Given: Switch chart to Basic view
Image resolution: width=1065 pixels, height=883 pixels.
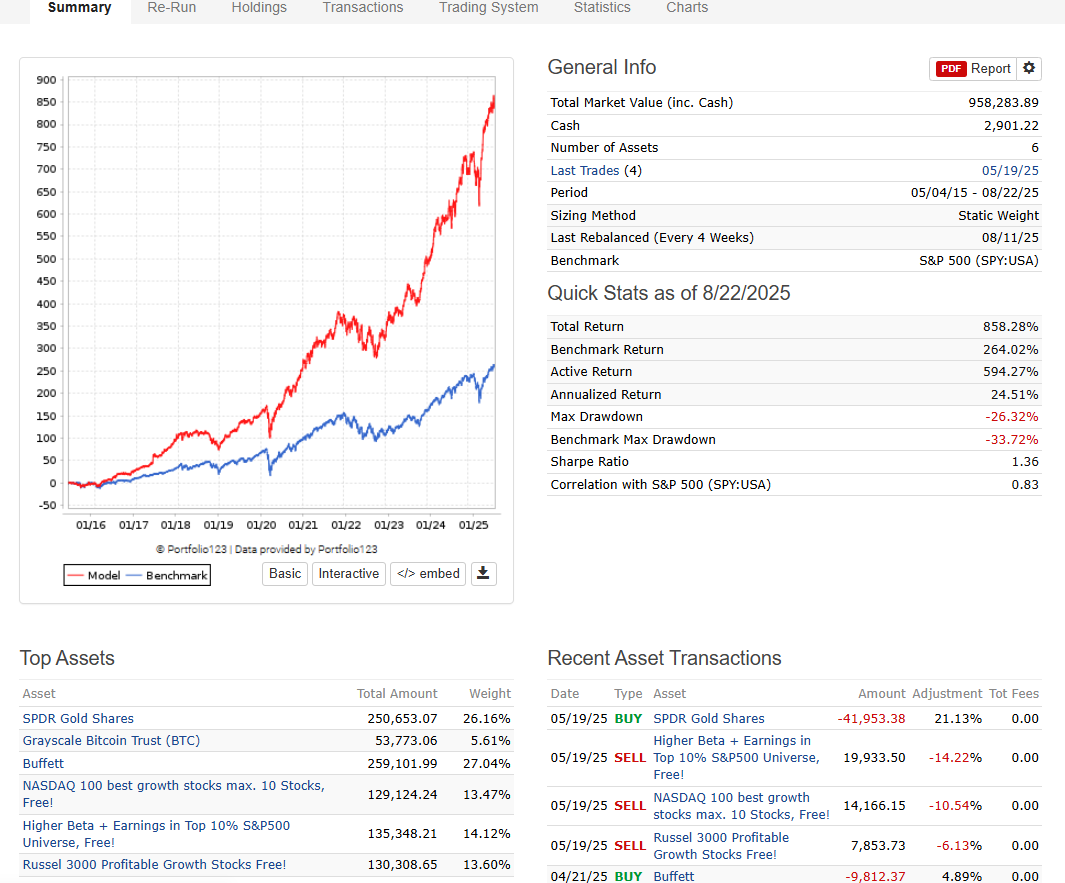Looking at the screenshot, I should (x=285, y=574).
